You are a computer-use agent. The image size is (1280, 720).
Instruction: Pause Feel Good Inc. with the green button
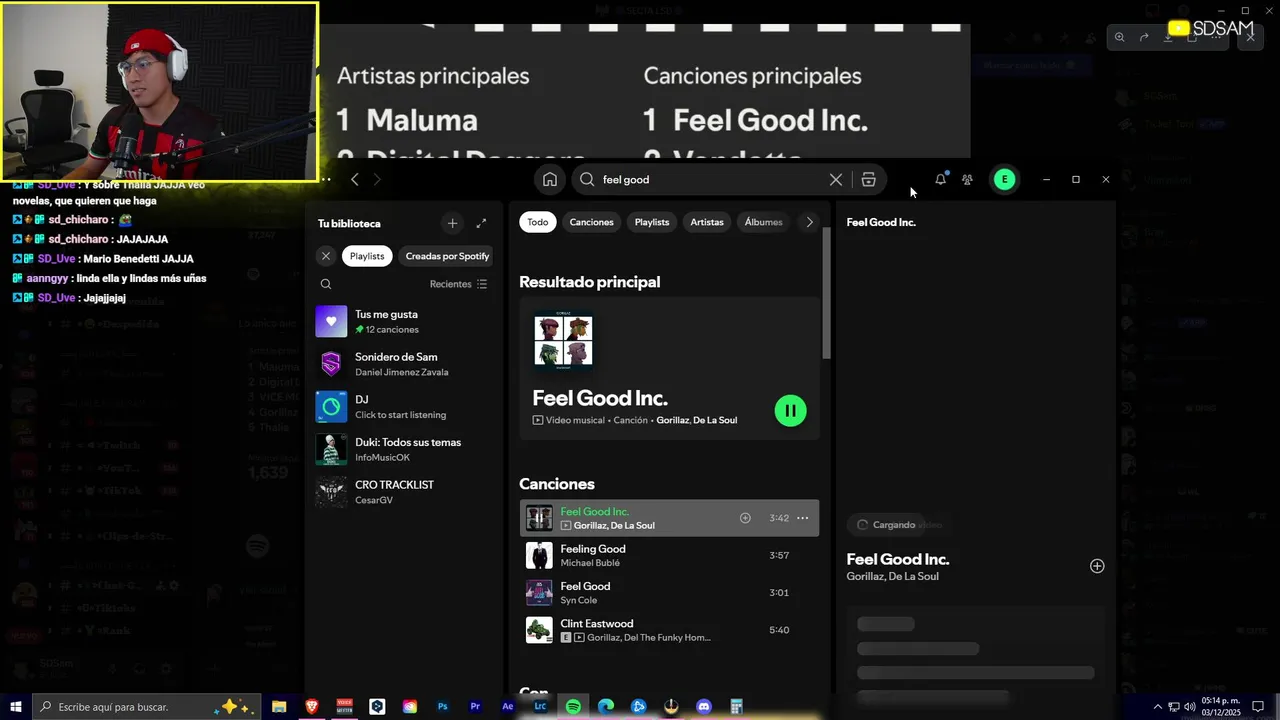point(790,410)
